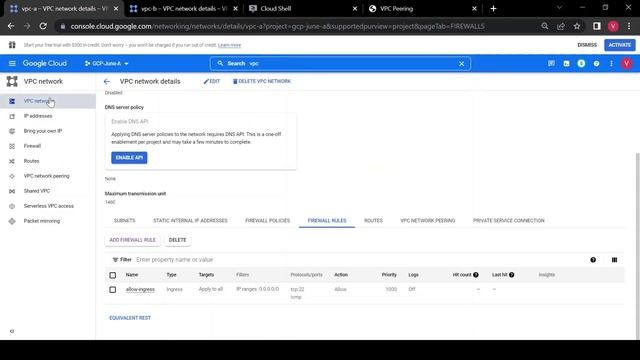Open the help question mark icon in header

pos(596,64)
